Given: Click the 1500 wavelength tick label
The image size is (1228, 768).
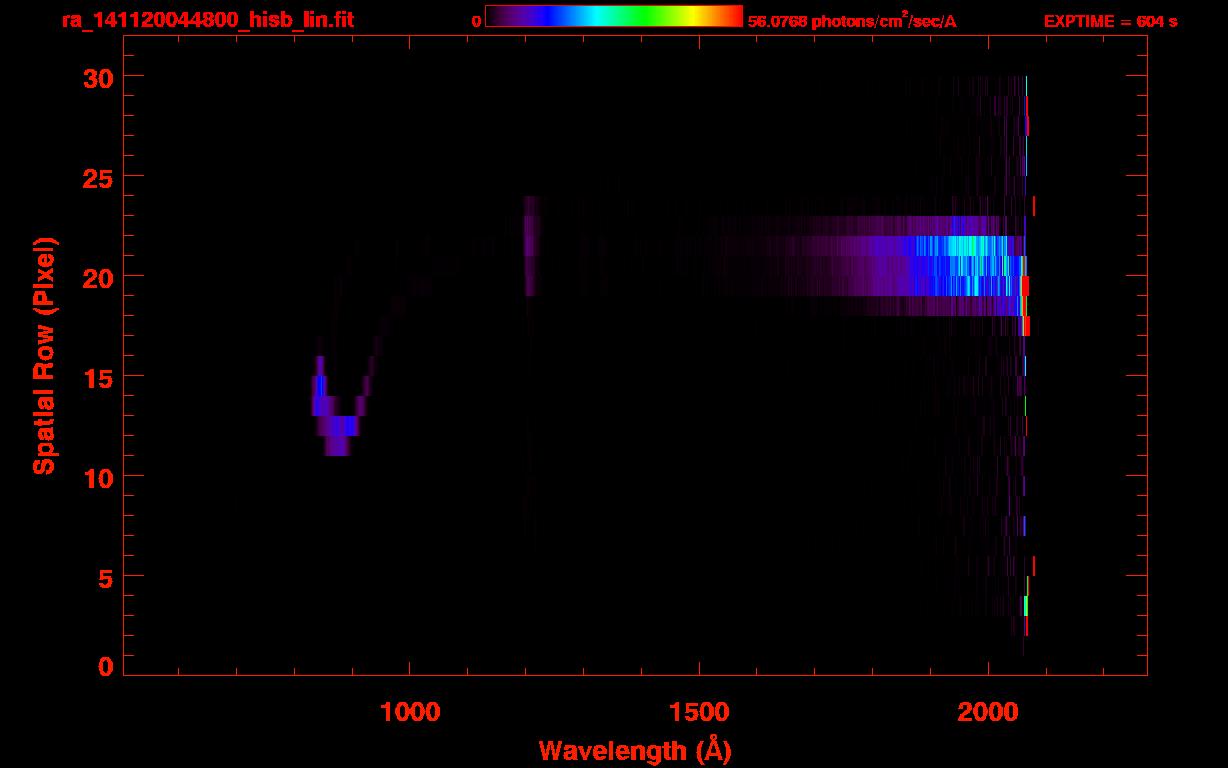Looking at the screenshot, I should coord(699,712).
